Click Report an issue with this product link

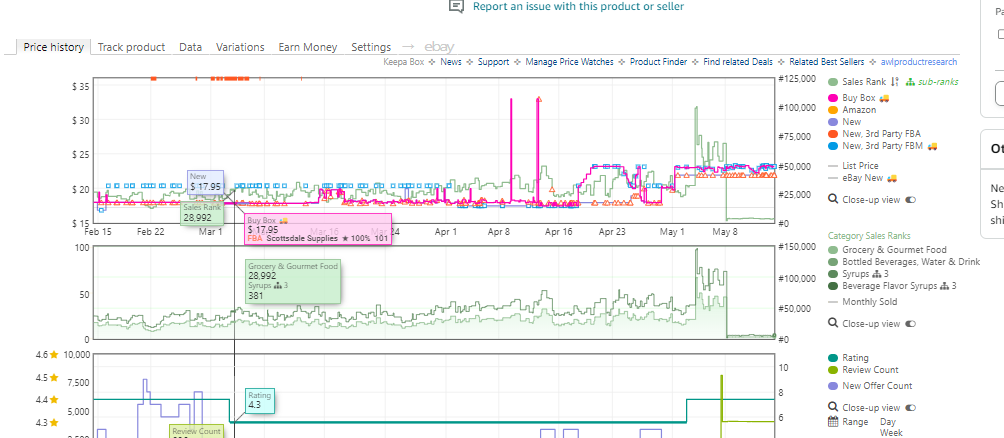click(x=578, y=6)
